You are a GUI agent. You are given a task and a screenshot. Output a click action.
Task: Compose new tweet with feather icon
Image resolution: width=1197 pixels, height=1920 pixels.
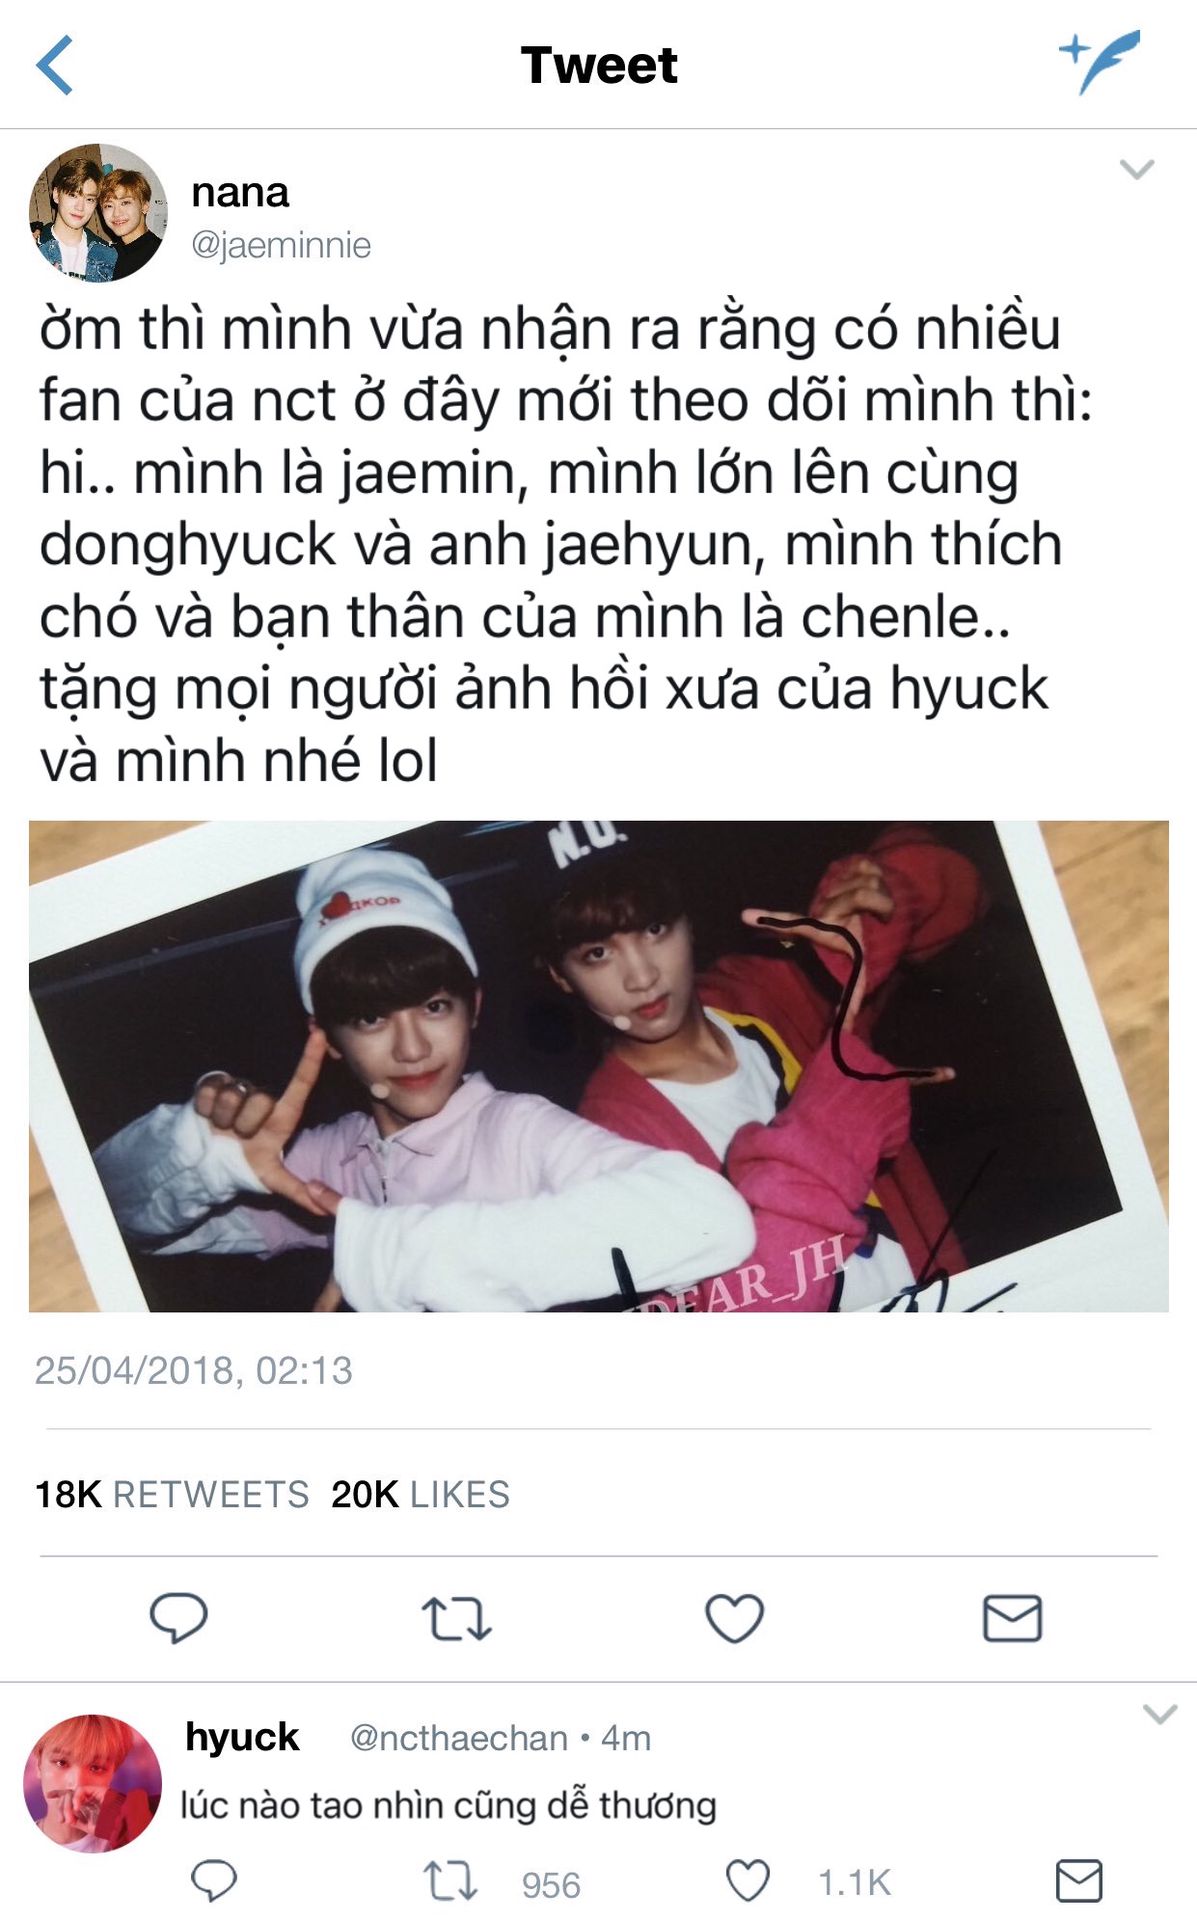[1100, 62]
